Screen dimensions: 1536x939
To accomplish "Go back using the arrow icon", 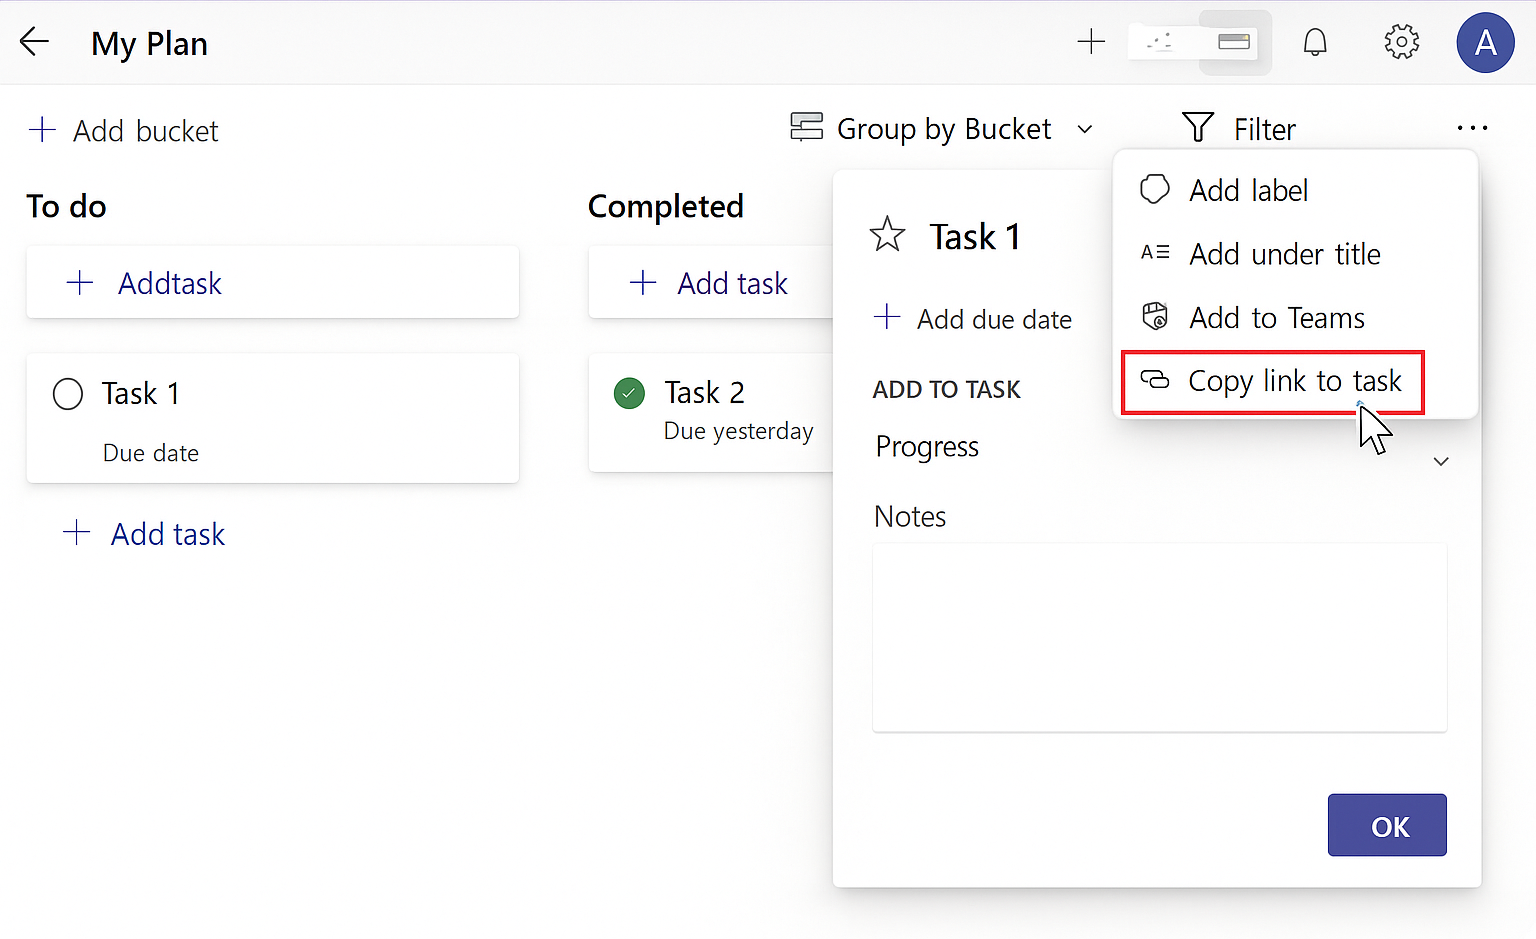I will pos(34,42).
